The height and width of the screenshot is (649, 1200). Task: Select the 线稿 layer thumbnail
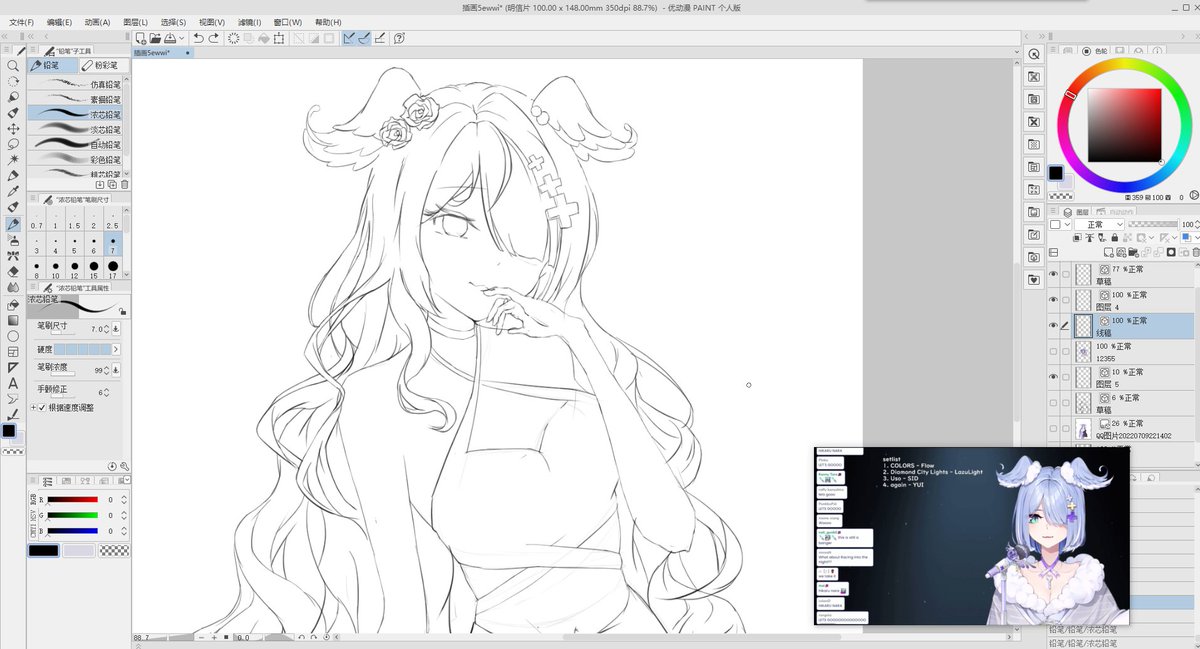[1084, 326]
